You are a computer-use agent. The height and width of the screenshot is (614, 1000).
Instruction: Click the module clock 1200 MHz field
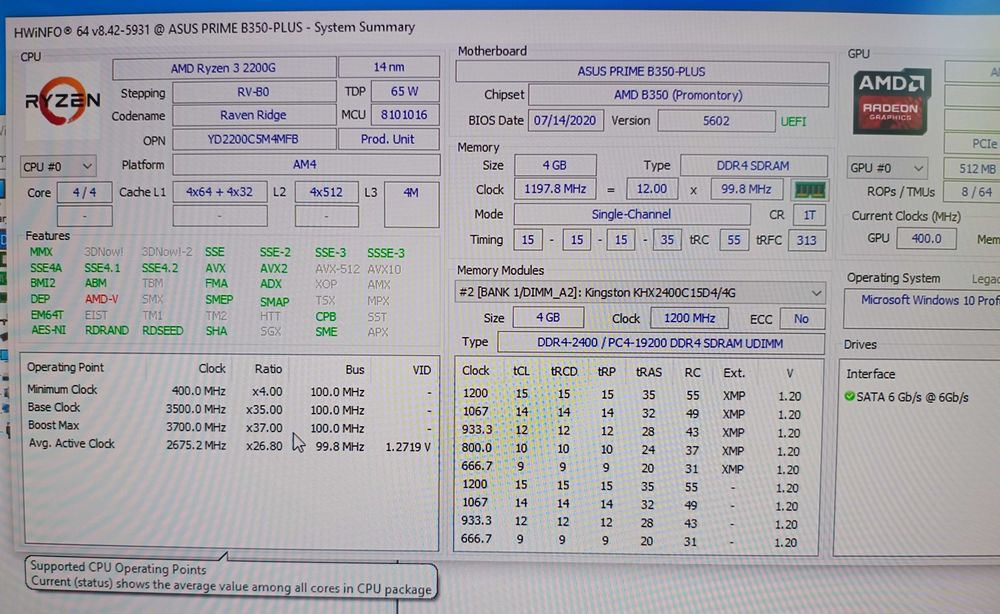(x=689, y=318)
